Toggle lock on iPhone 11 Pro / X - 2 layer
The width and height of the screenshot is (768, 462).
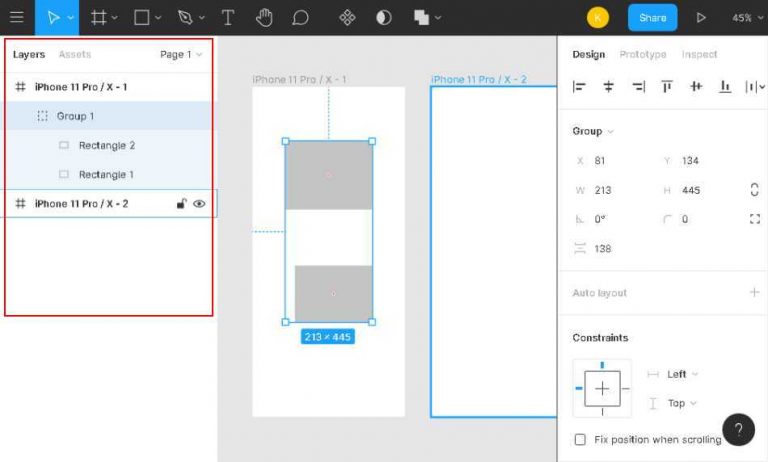coord(181,203)
